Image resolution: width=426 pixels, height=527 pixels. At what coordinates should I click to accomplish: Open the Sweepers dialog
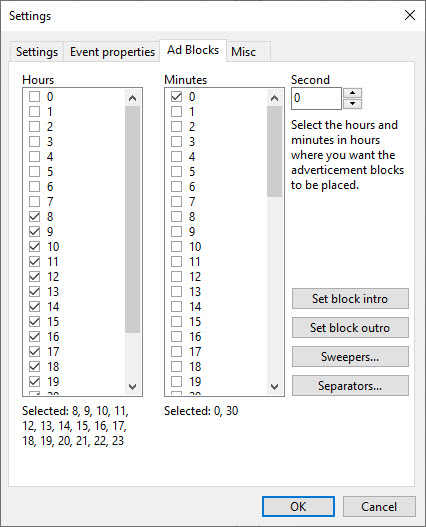[350, 357]
